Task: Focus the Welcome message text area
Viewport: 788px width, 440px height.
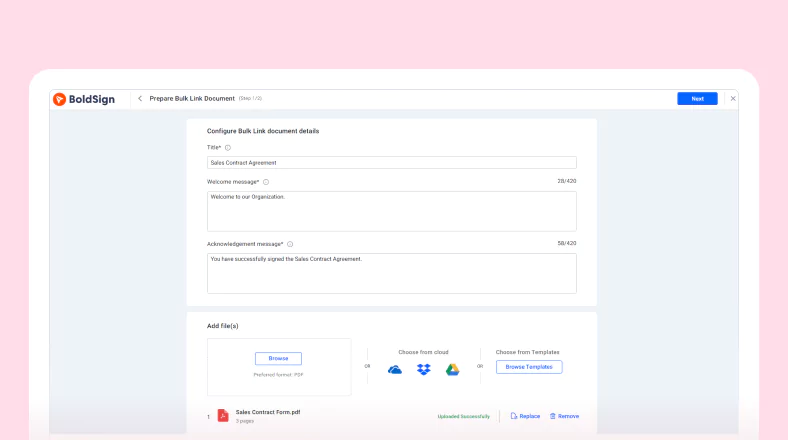Action: [391, 211]
